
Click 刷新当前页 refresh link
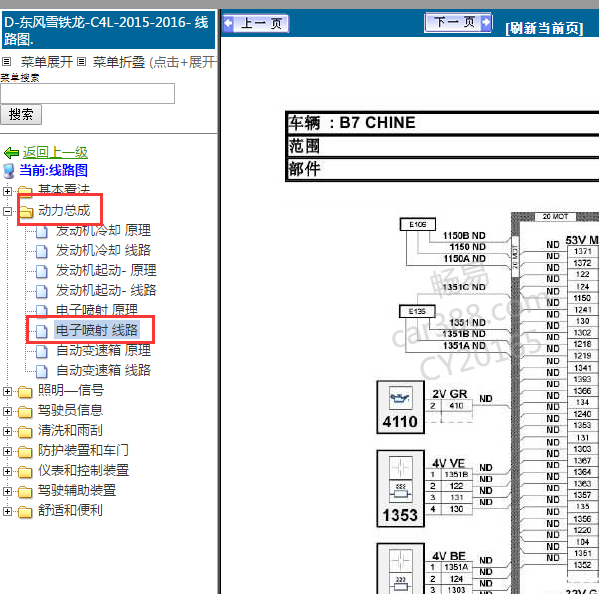point(544,28)
